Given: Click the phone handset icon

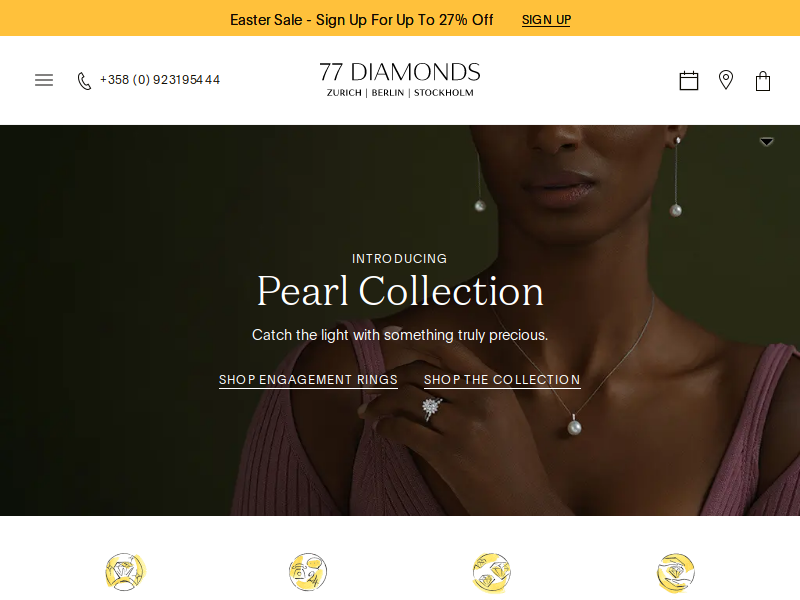Looking at the screenshot, I should 84,81.
